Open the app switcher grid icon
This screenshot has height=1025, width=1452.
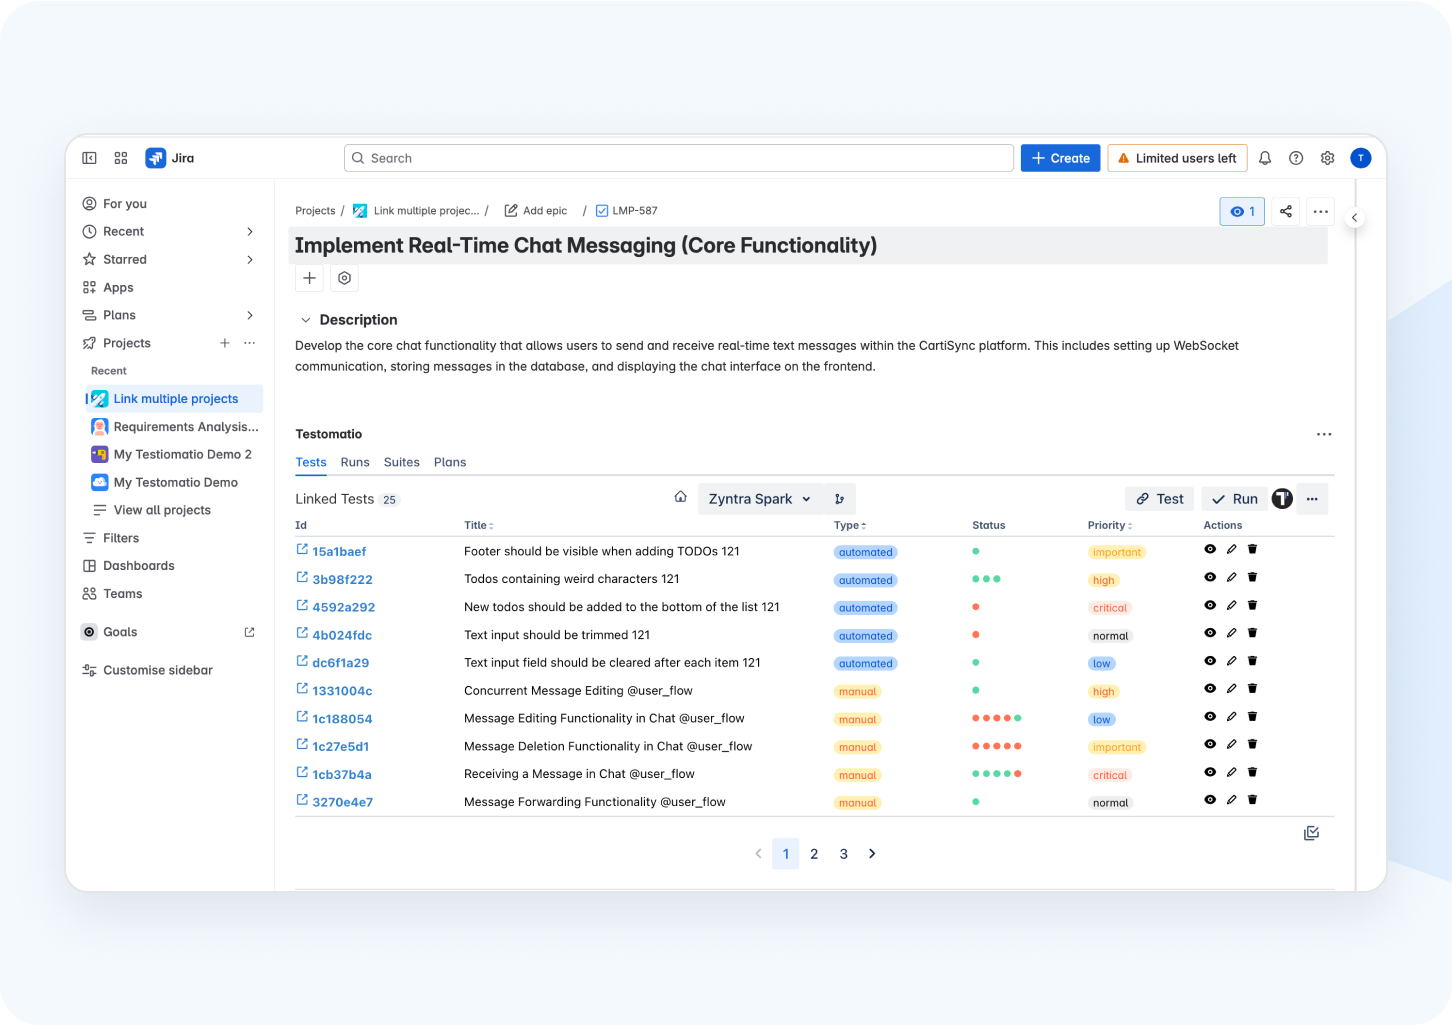121,158
